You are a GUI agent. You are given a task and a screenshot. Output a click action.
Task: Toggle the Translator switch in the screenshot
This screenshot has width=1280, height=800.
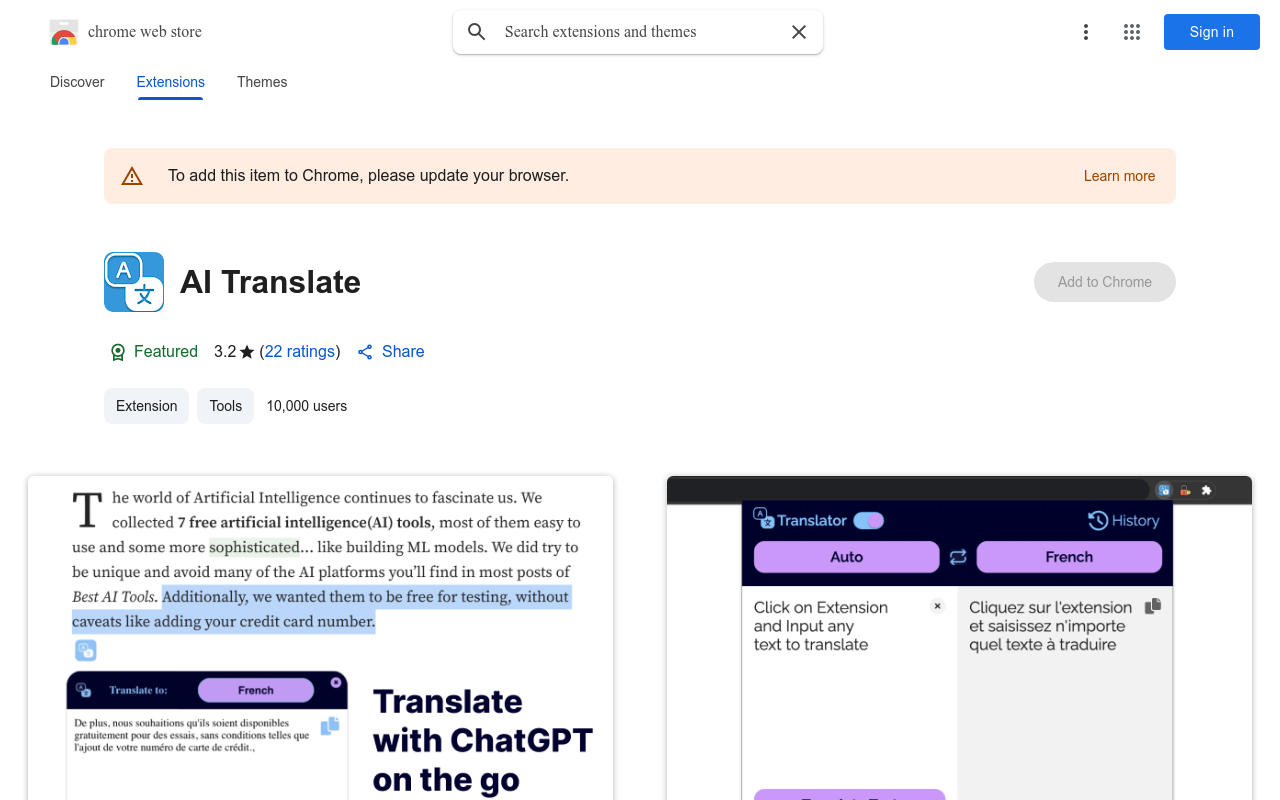pos(869,520)
